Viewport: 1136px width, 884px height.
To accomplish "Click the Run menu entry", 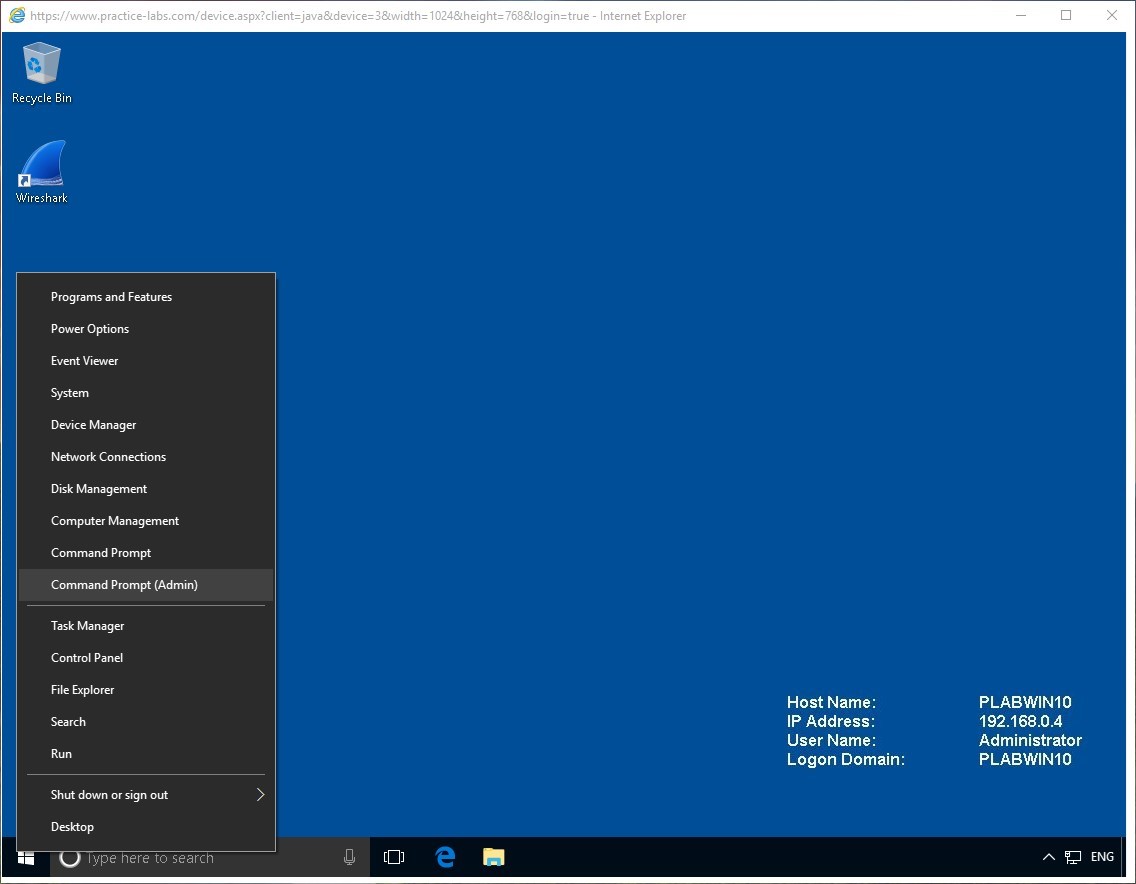I will tap(61, 754).
